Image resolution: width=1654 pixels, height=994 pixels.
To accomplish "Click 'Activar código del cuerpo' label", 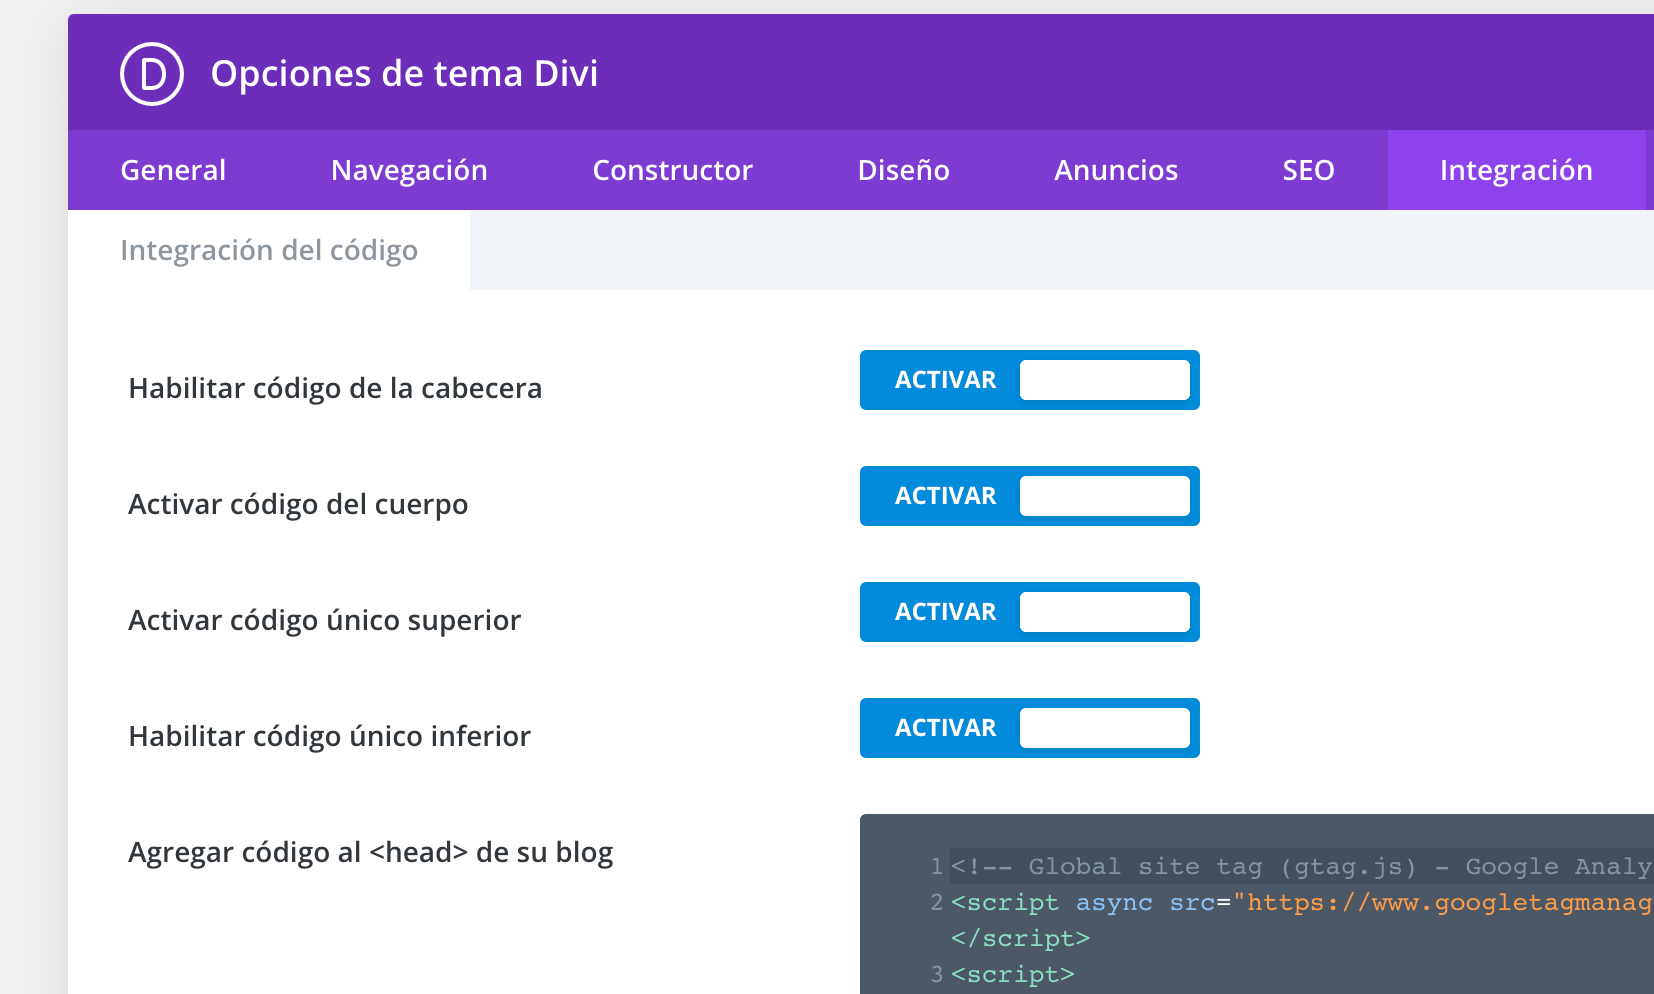I will [298, 504].
